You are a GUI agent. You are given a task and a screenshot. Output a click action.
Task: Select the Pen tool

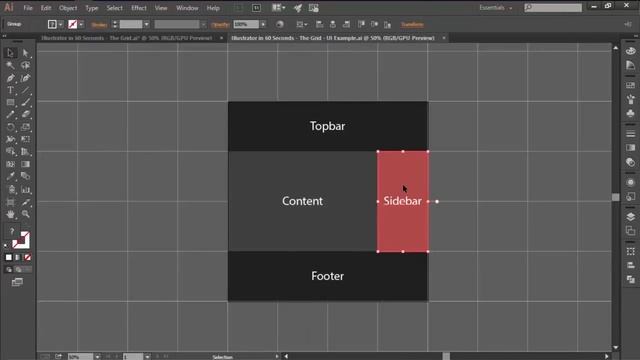click(x=10, y=78)
